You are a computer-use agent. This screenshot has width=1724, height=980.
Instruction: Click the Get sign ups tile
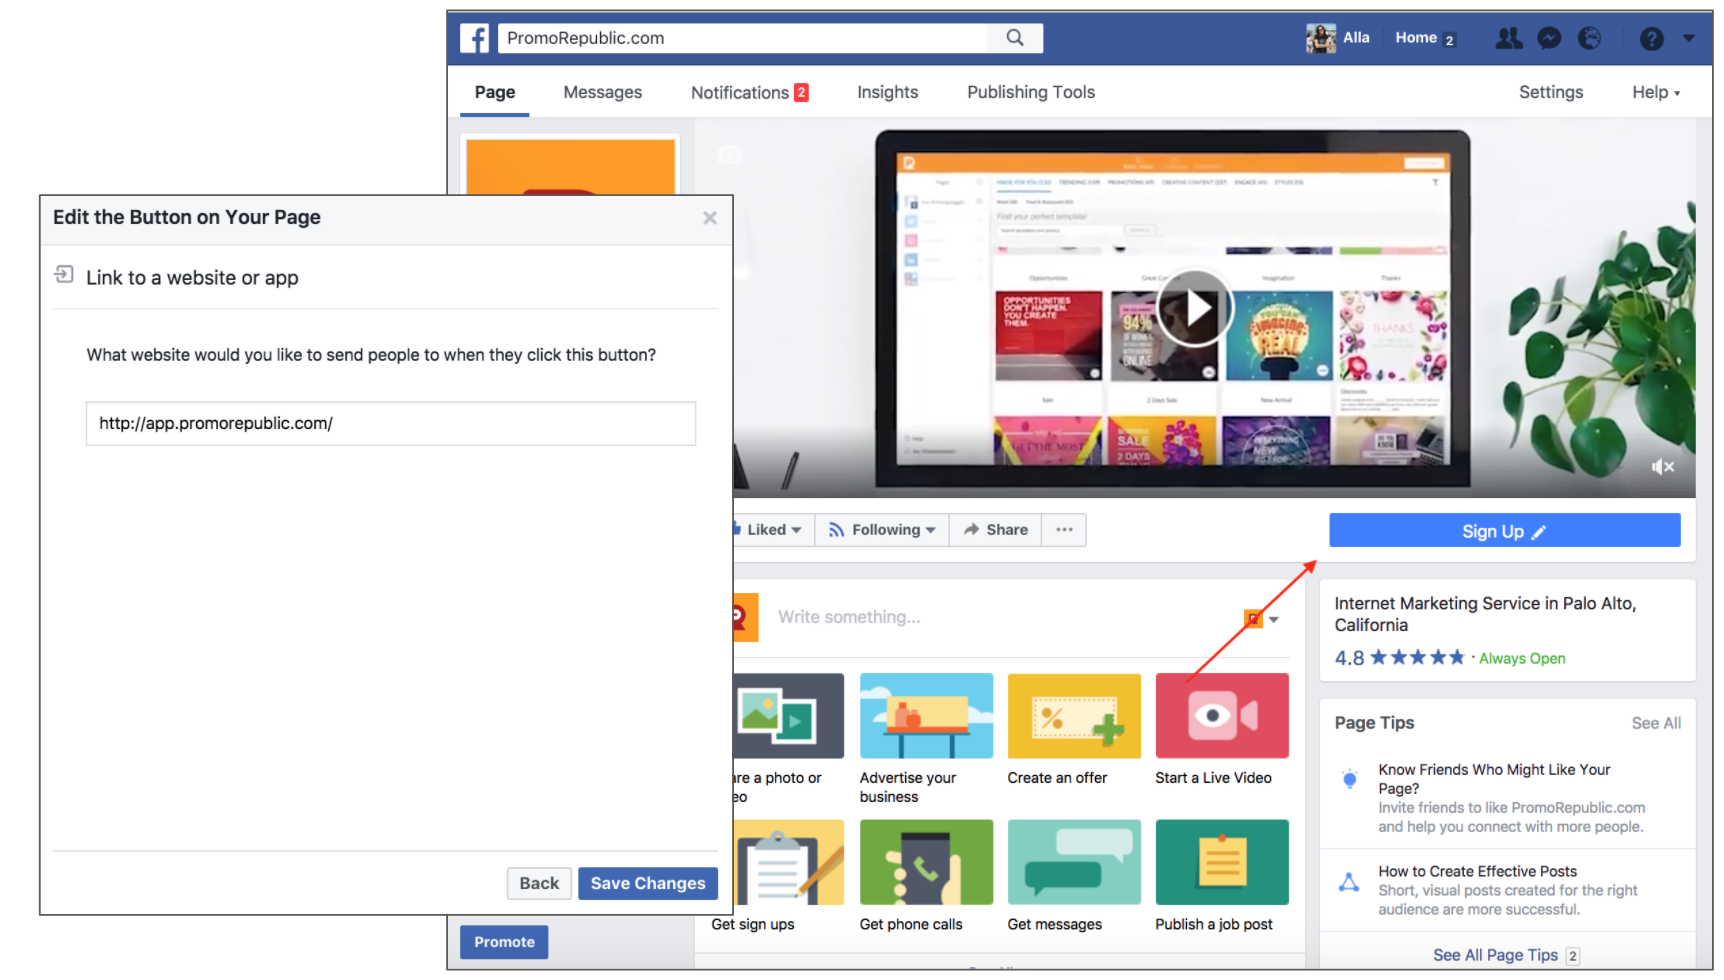point(788,876)
